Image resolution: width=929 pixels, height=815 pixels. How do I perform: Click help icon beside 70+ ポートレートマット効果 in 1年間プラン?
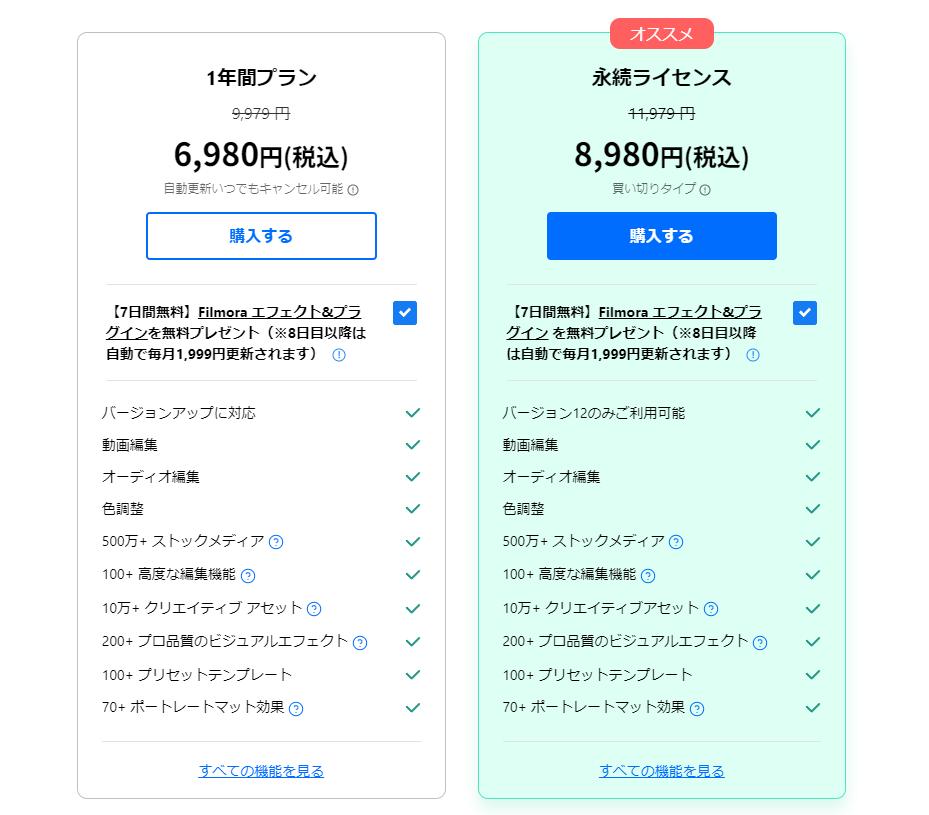296,708
